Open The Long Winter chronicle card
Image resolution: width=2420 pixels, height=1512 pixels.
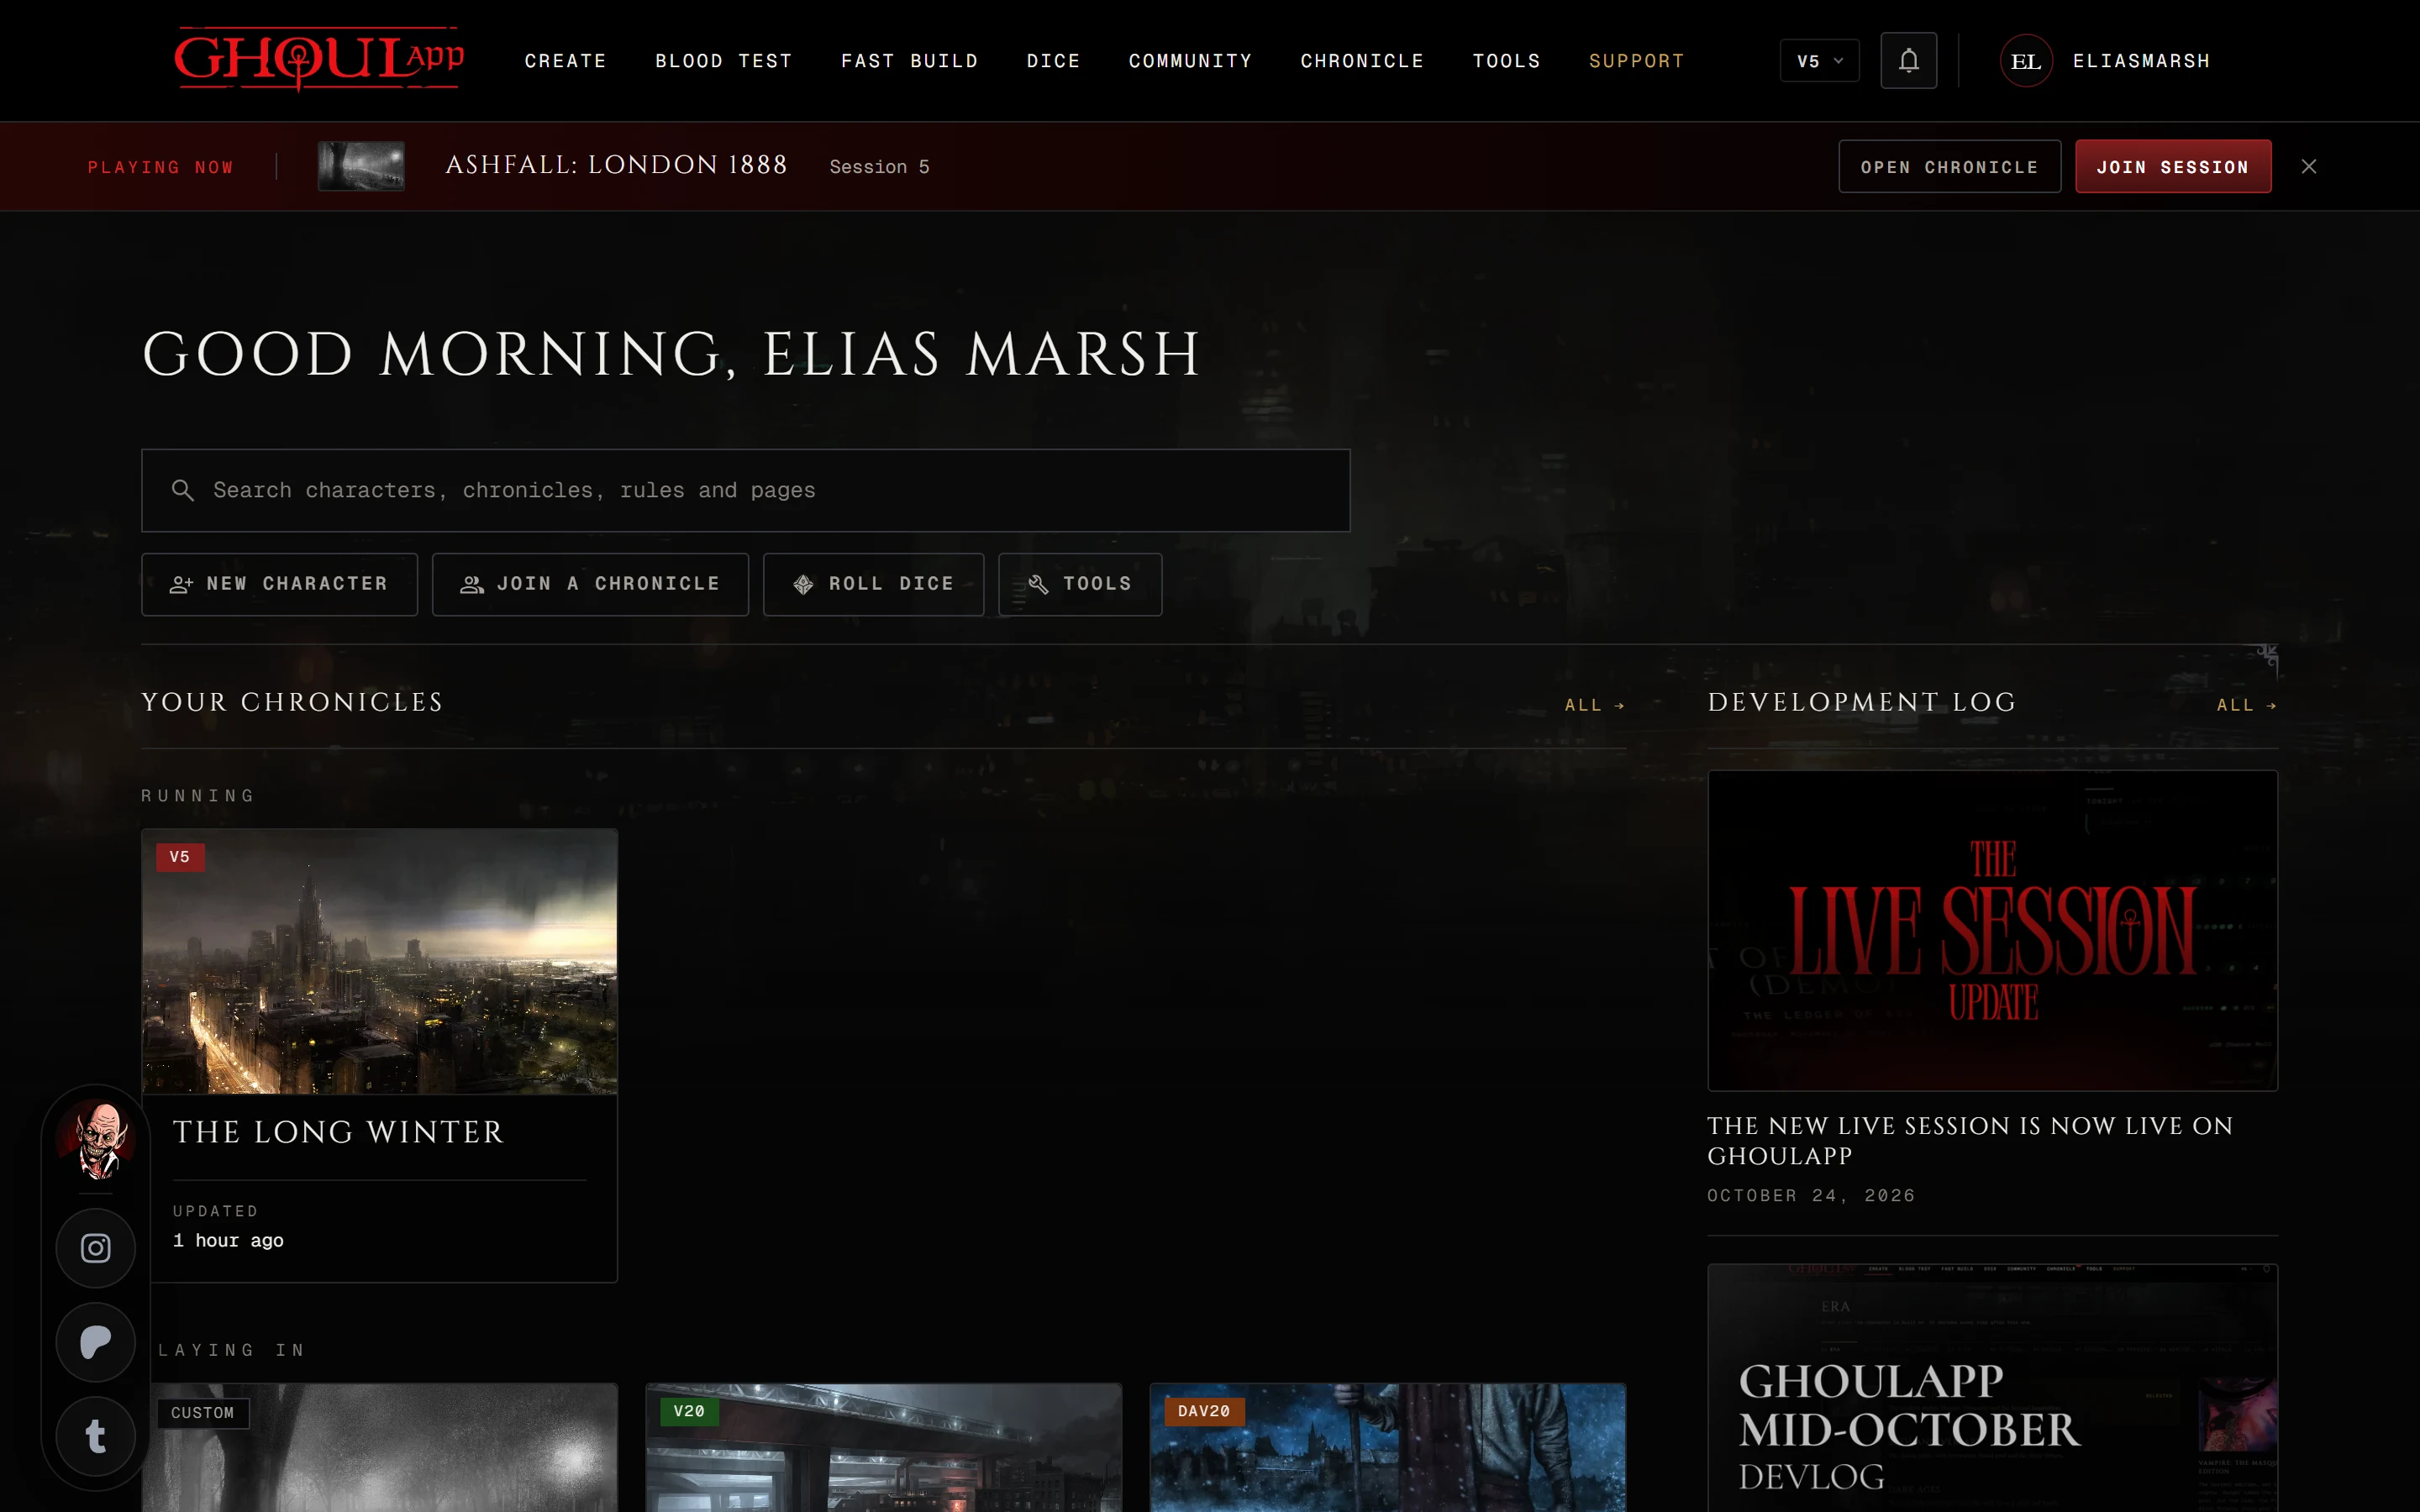[379, 1055]
